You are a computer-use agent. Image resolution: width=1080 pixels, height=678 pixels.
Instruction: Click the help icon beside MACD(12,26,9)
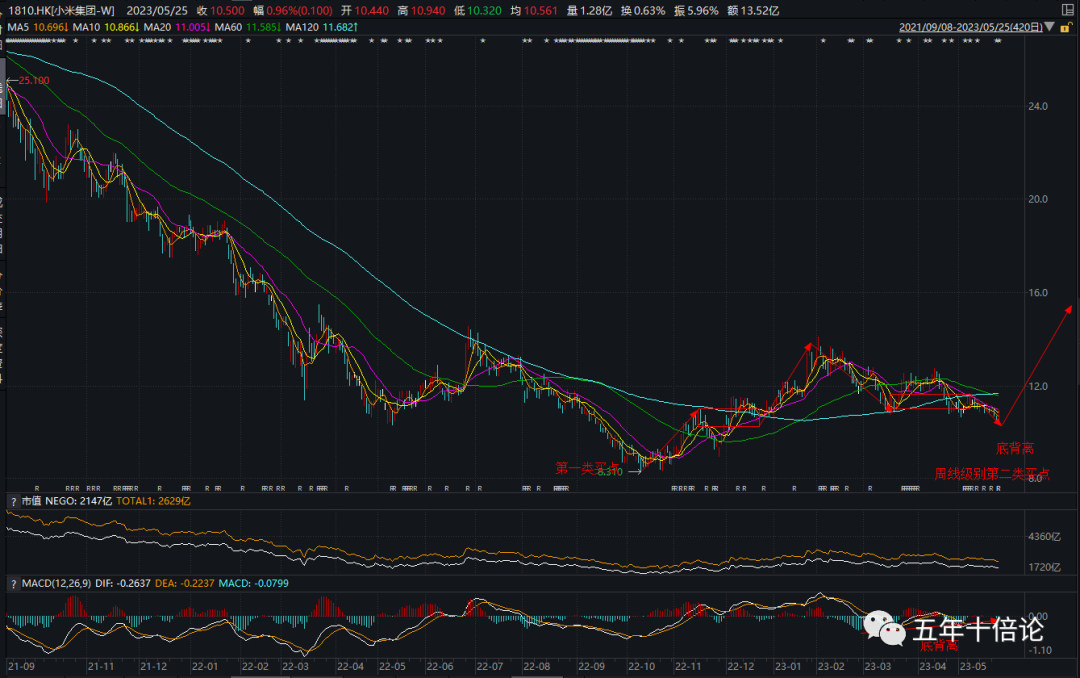coord(12,583)
